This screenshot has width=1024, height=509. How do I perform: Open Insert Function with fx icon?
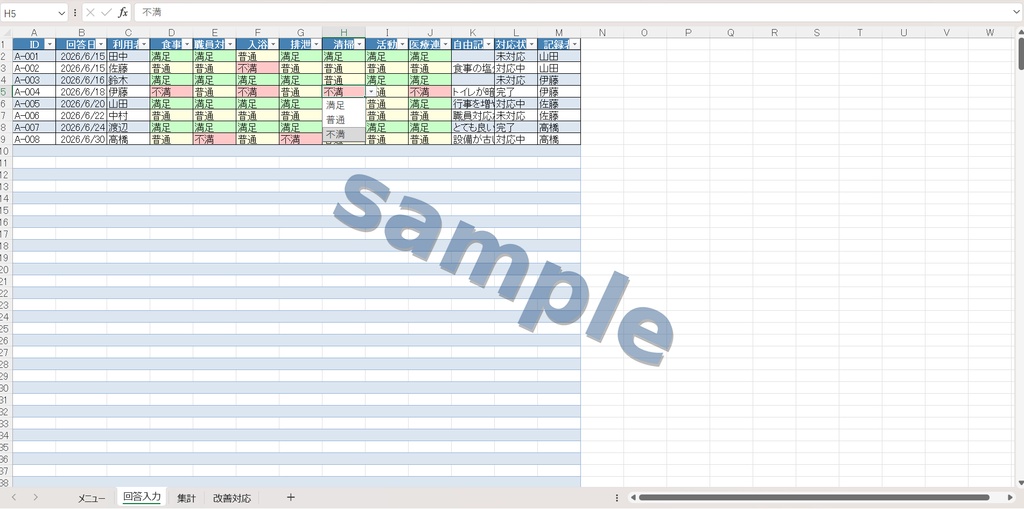point(123,13)
